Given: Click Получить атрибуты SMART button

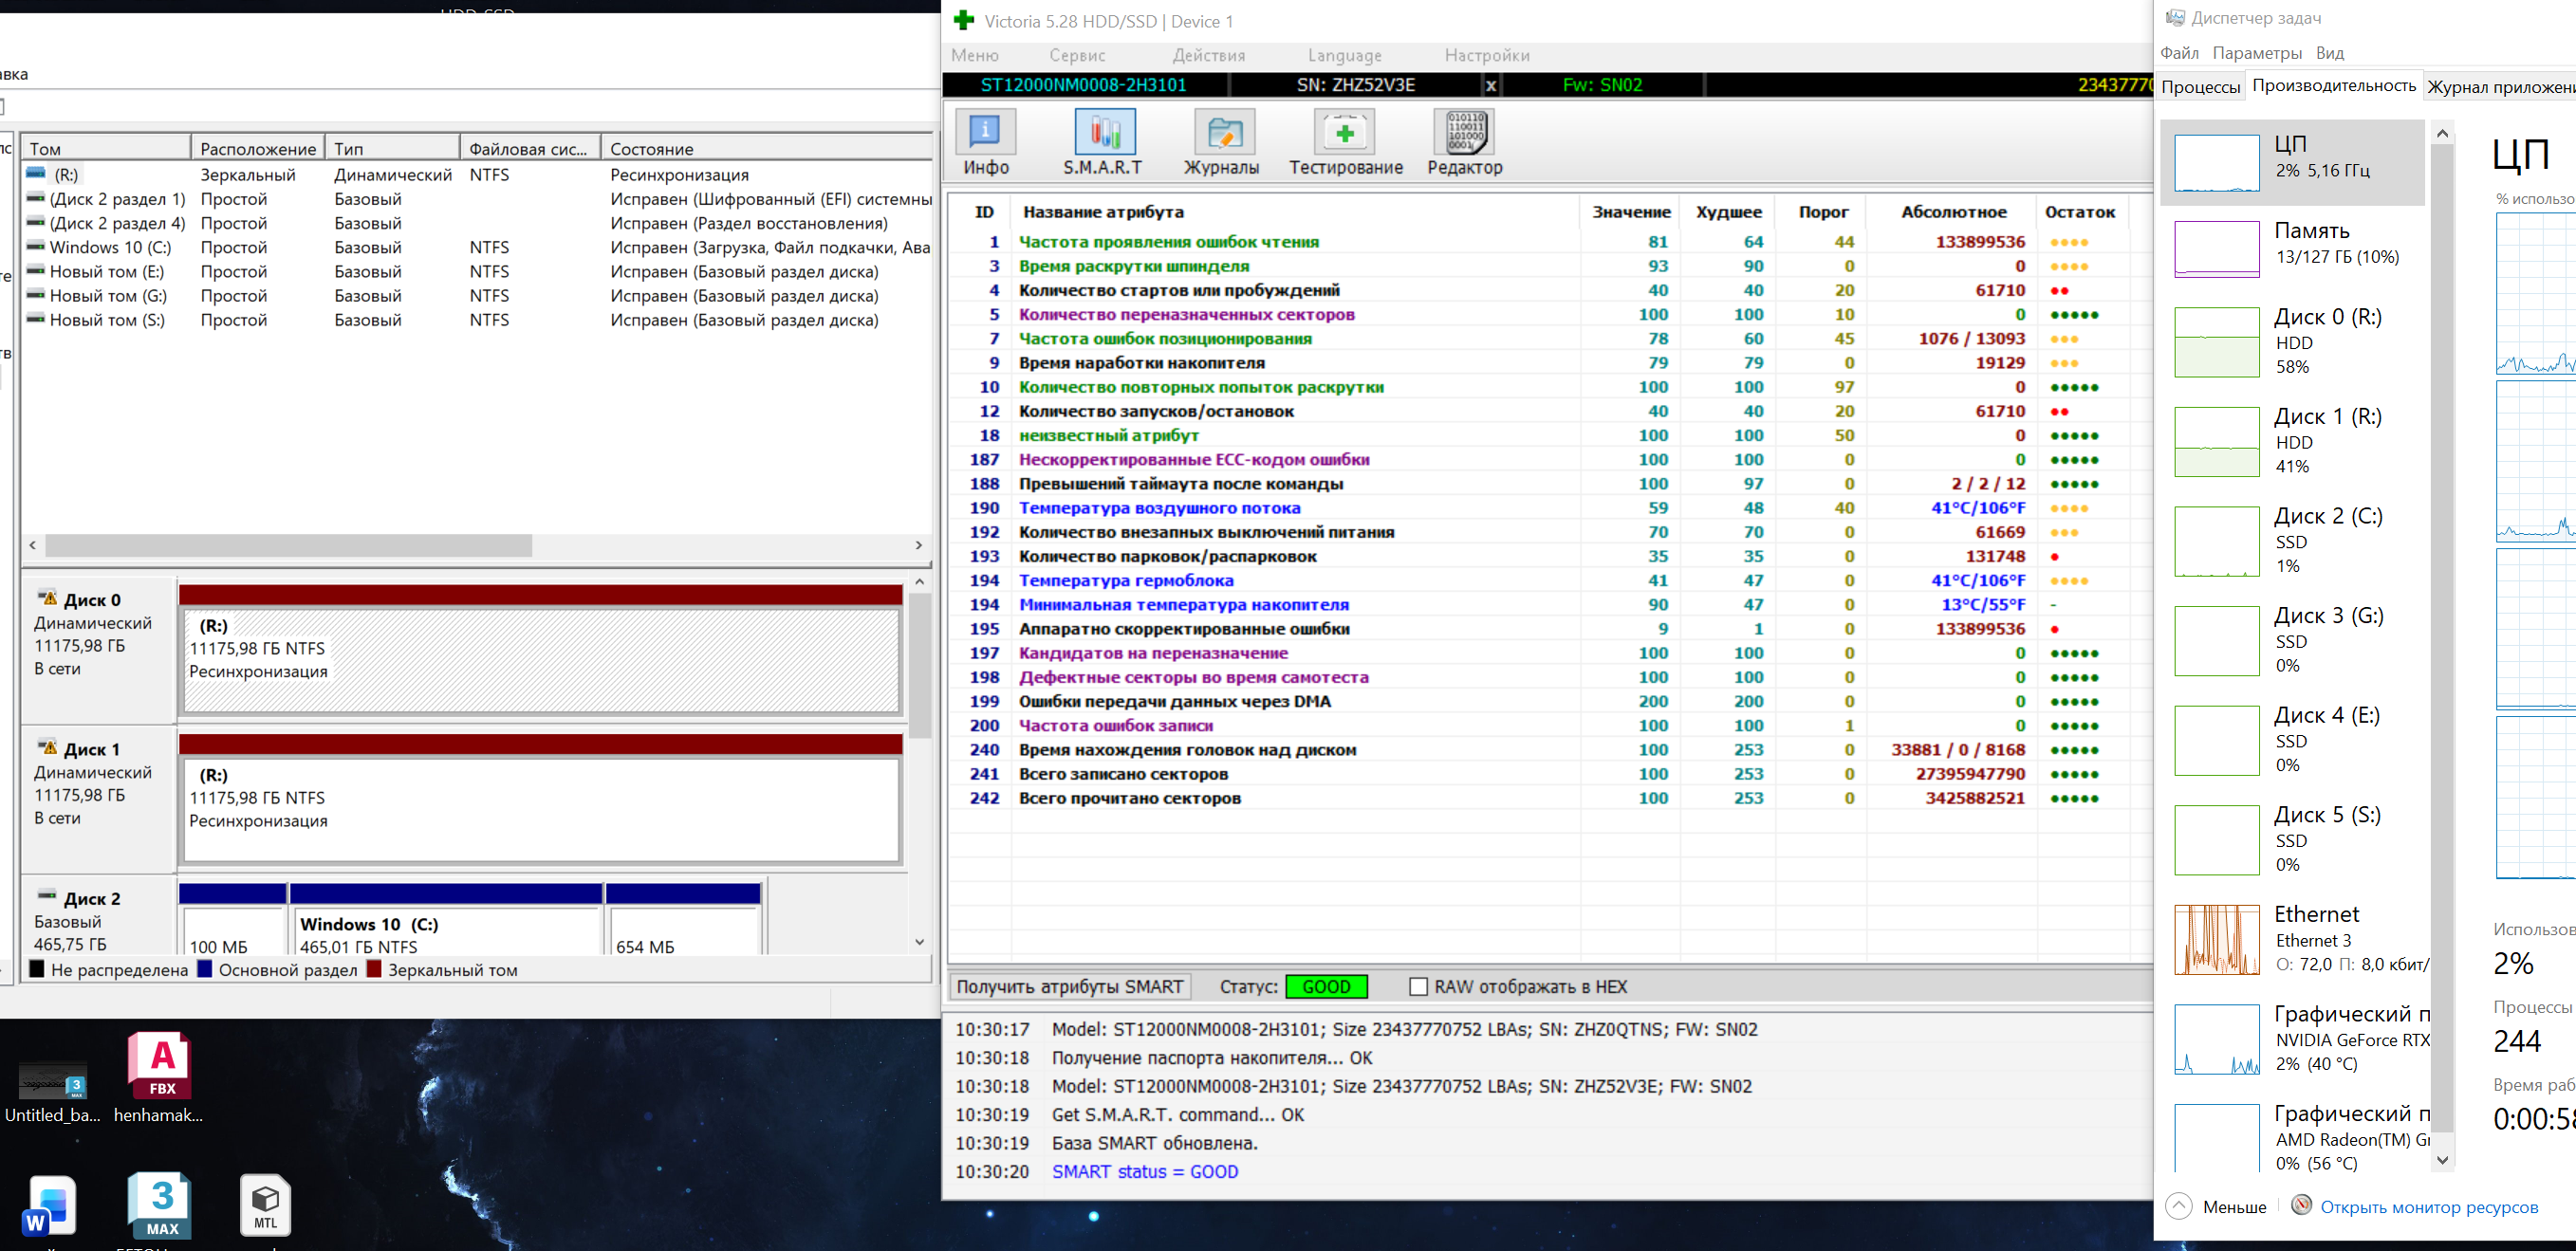Looking at the screenshot, I should pyautogui.click(x=1069, y=987).
